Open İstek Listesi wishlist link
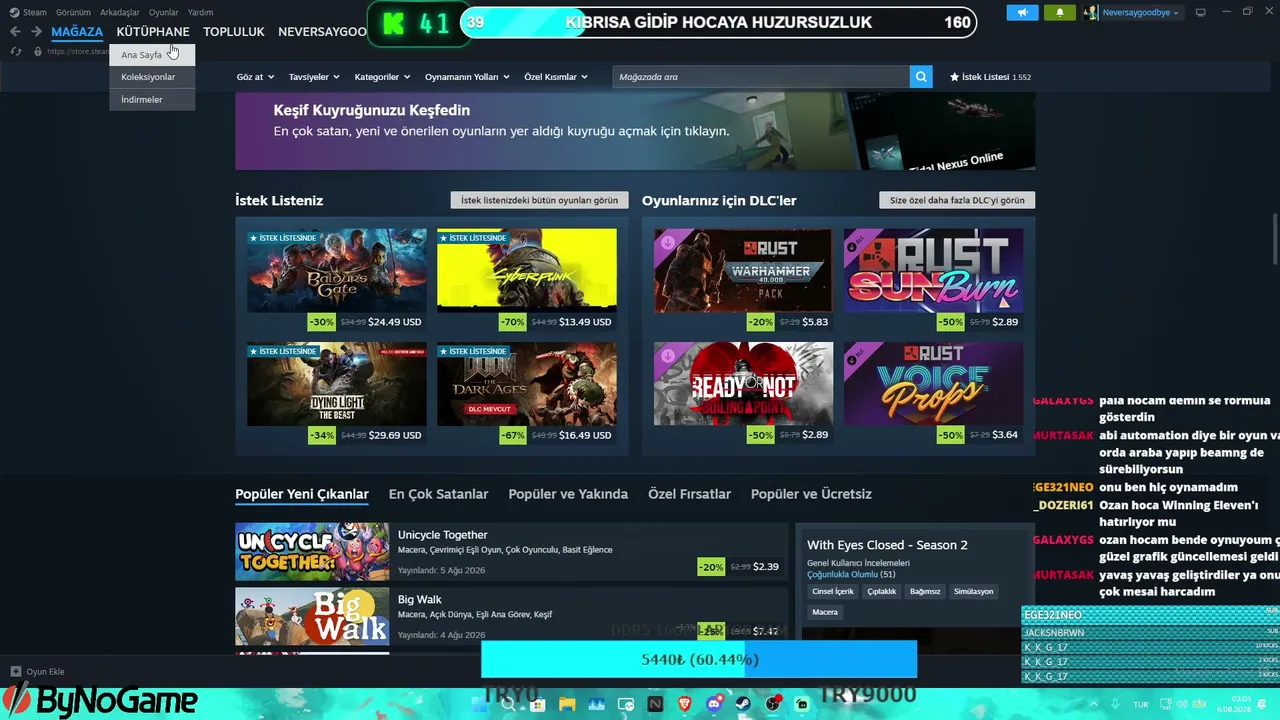1280x720 pixels. point(990,77)
